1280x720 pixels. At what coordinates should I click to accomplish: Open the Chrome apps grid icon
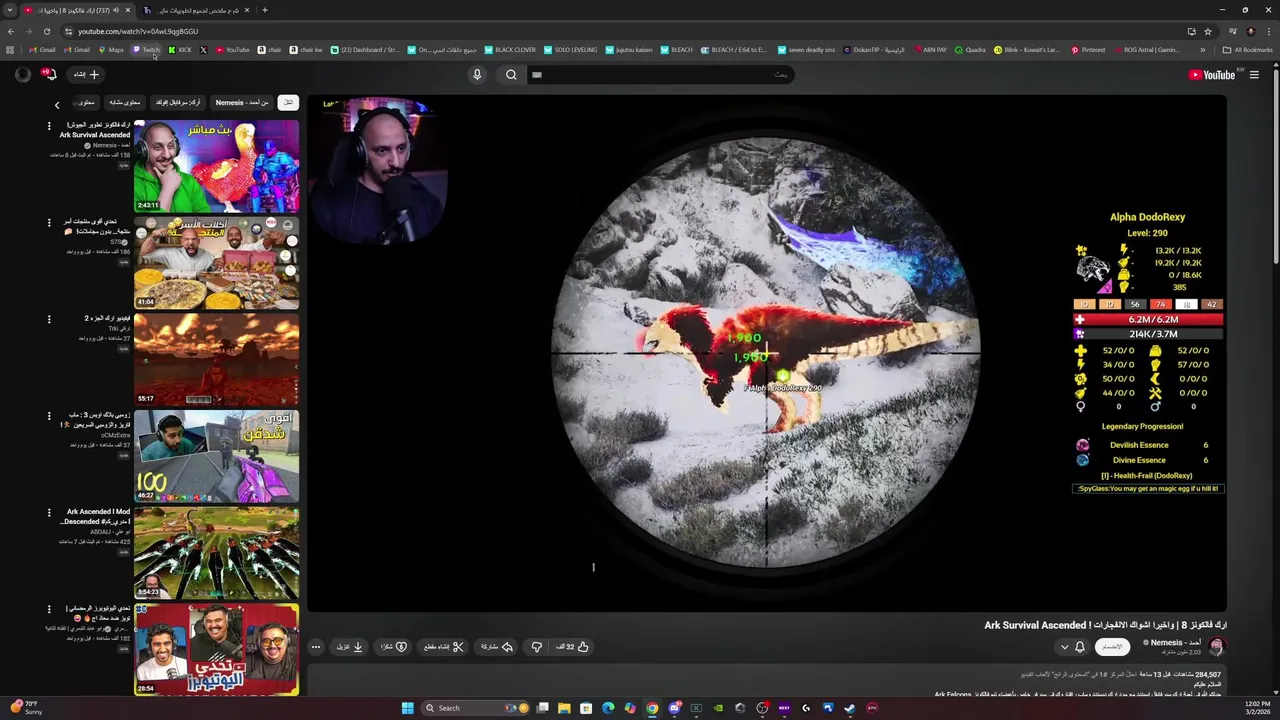[10, 50]
